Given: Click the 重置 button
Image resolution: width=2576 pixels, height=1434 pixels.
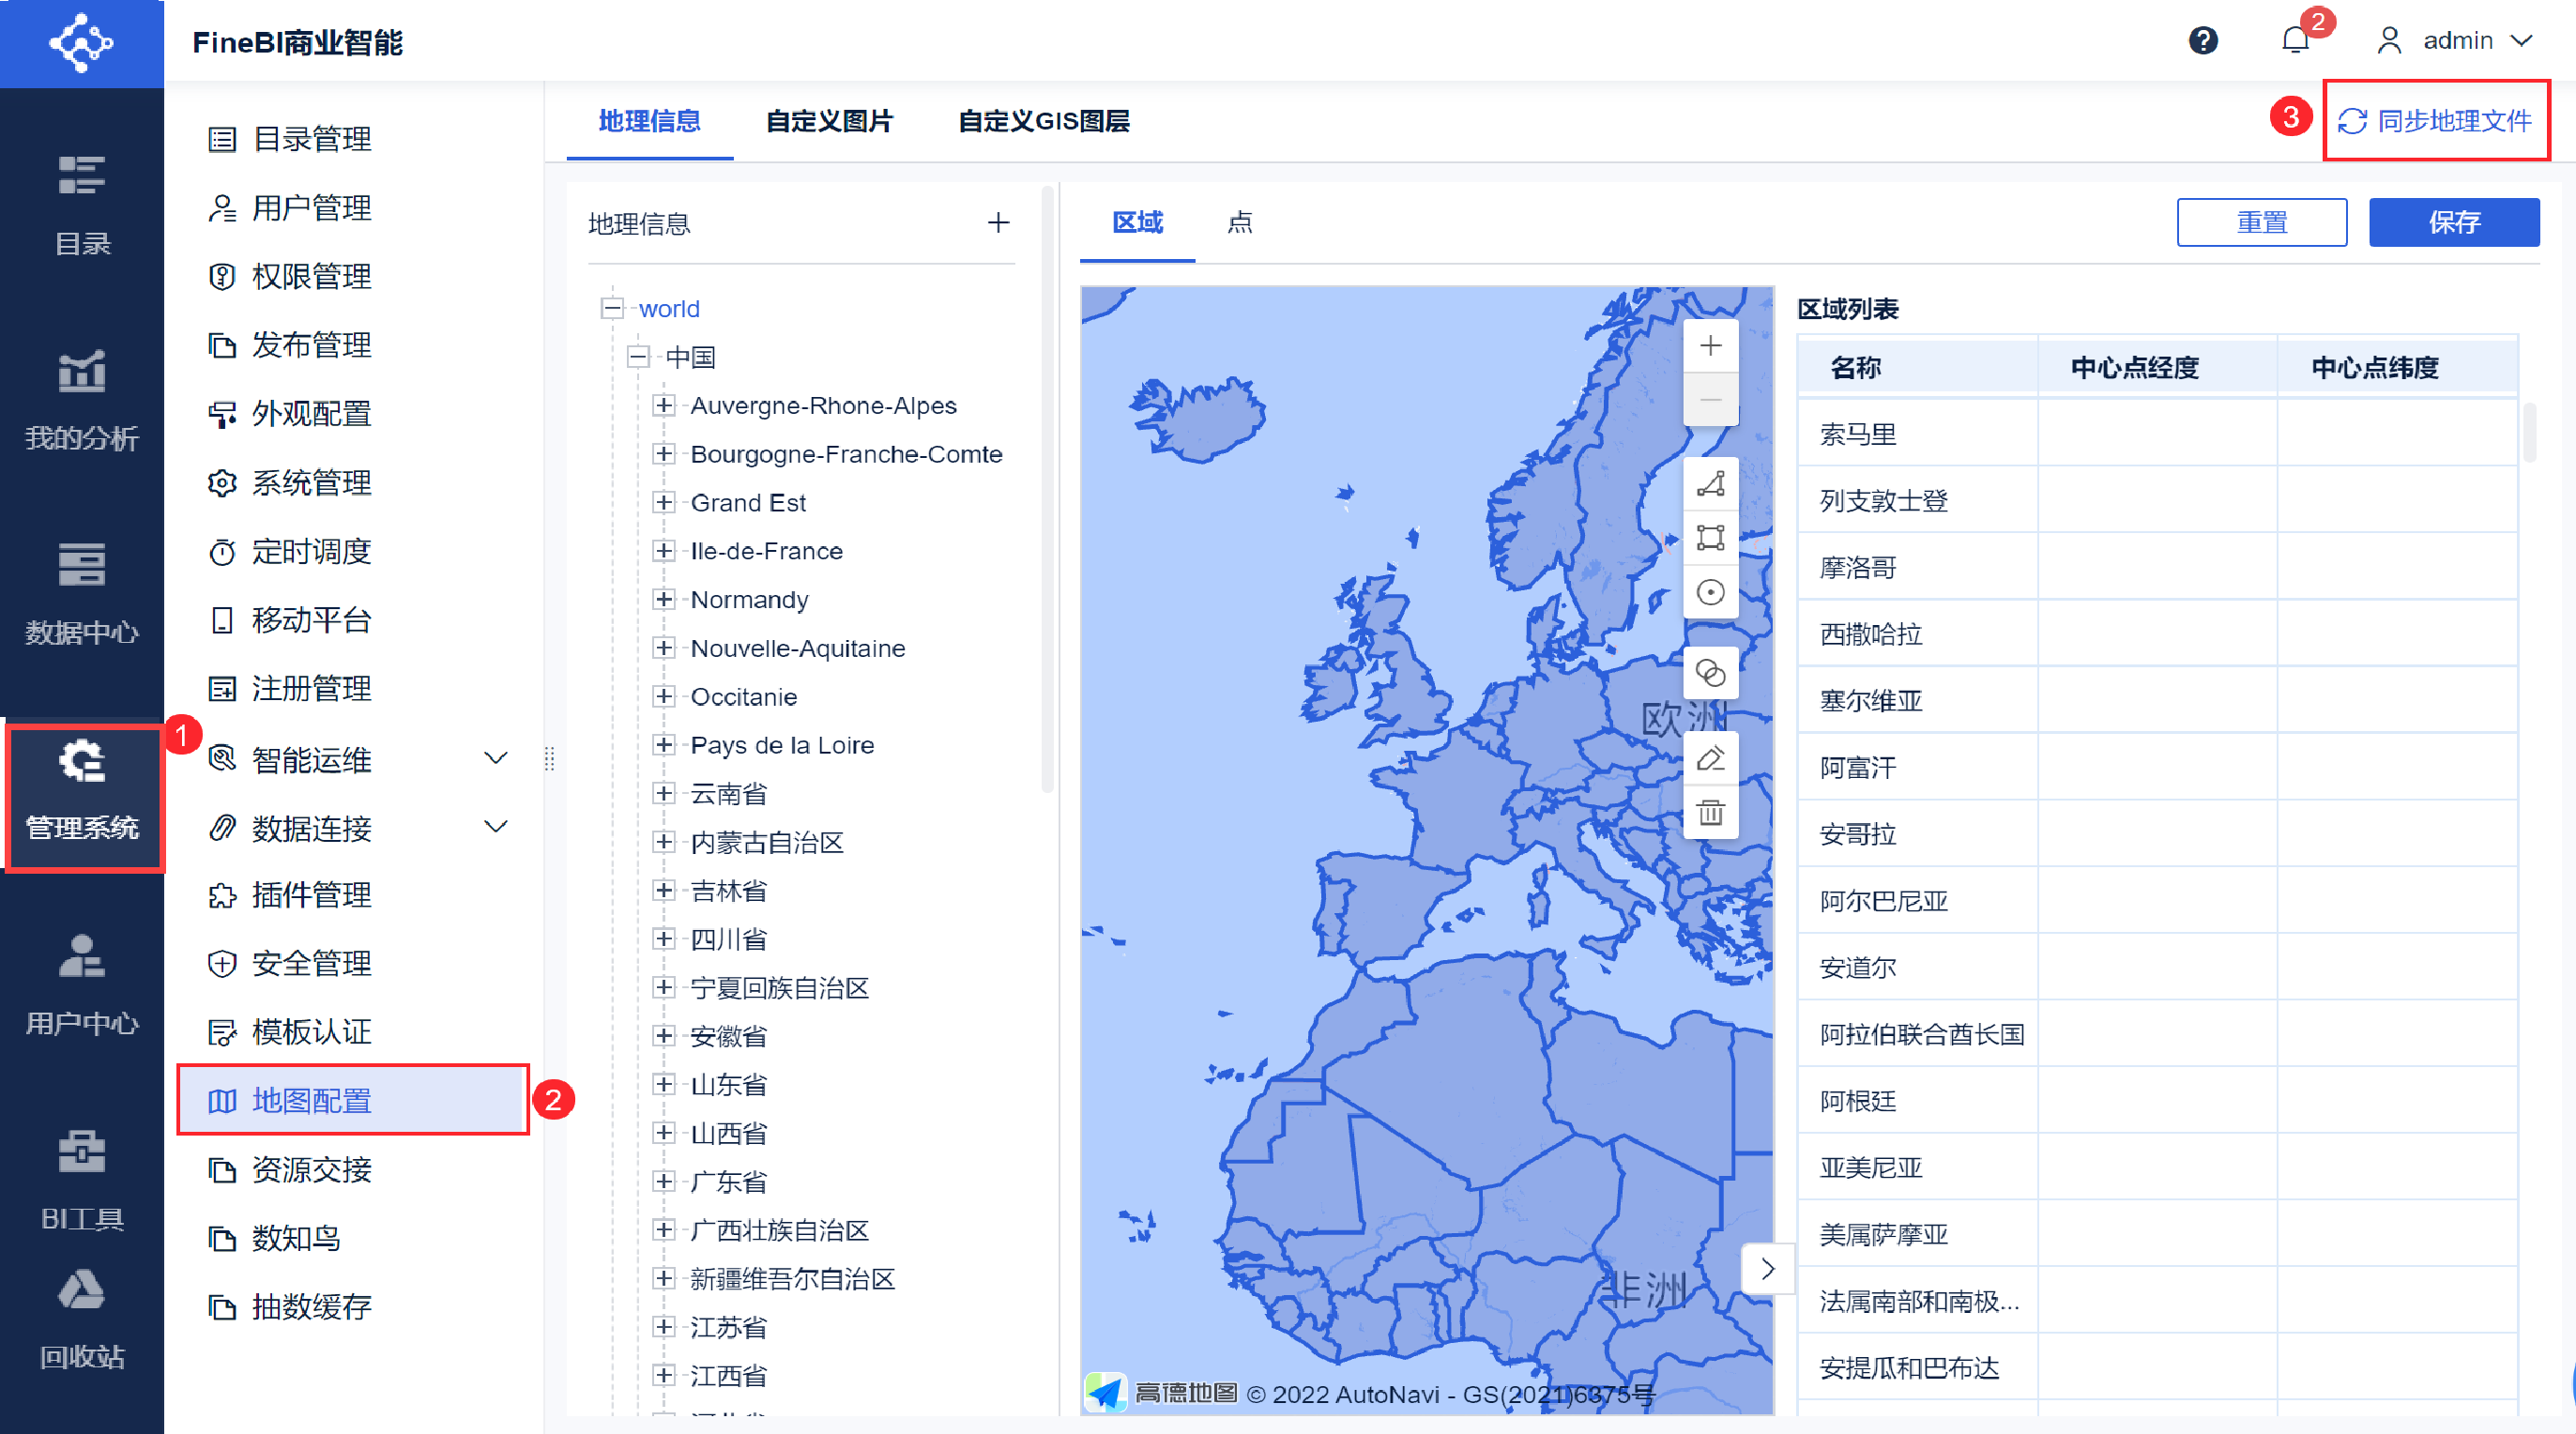Looking at the screenshot, I should pos(2261,222).
